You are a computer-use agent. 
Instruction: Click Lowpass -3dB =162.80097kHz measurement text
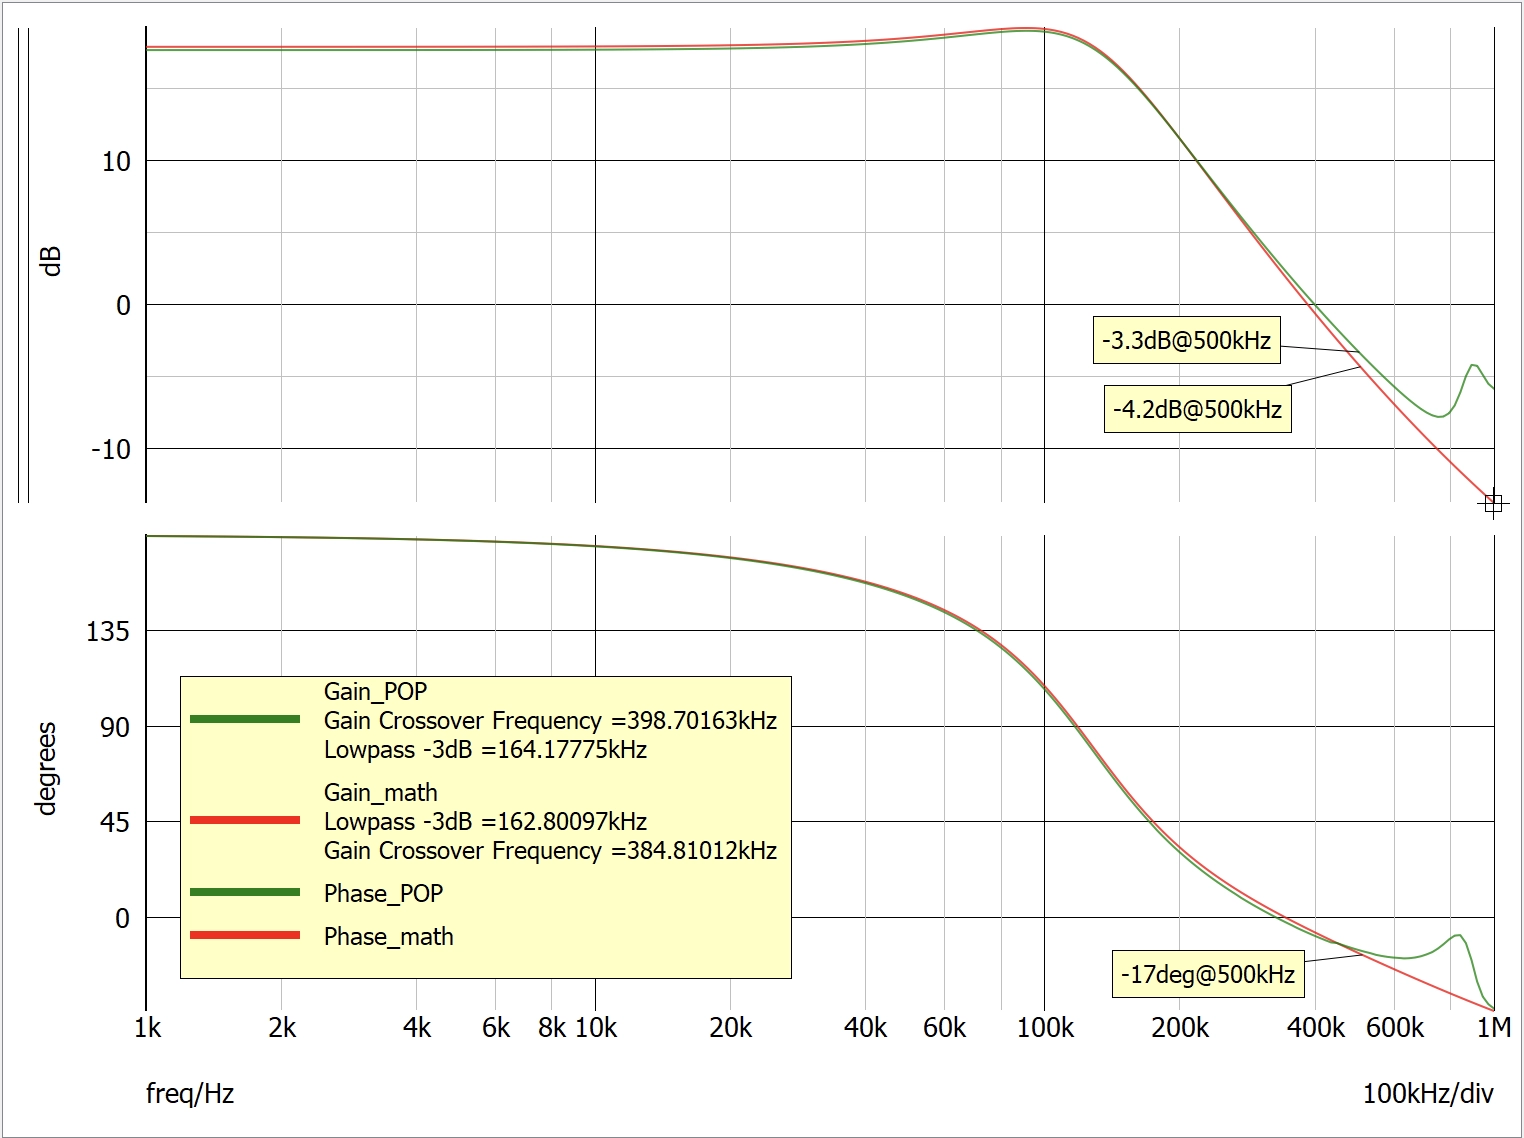tap(485, 821)
